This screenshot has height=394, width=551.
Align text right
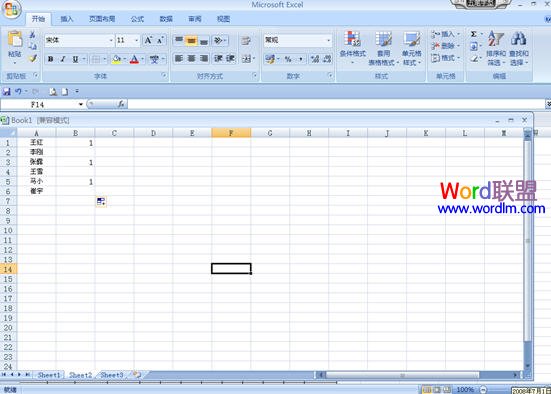204,58
